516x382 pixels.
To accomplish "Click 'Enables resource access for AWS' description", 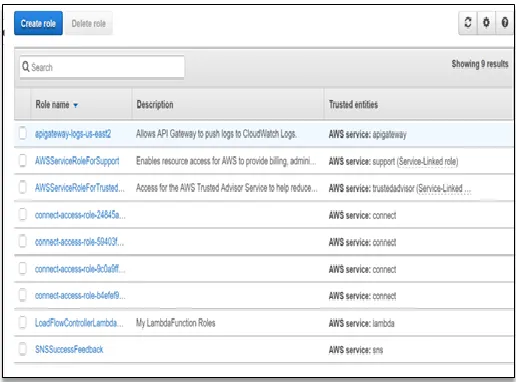I will click(x=226, y=161).
